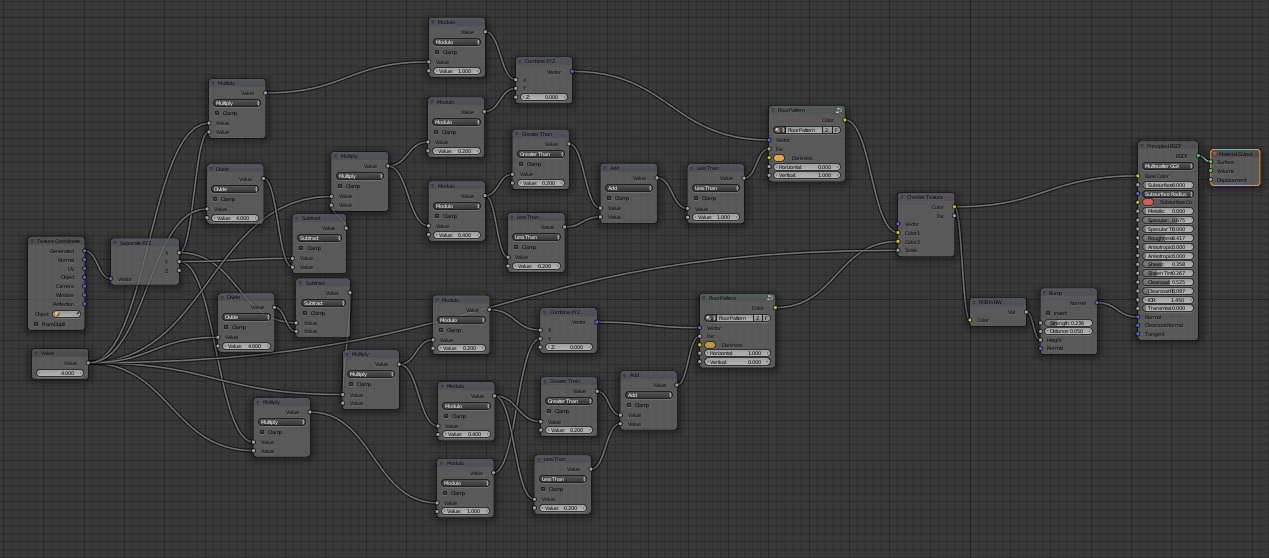The height and width of the screenshot is (558, 1269).
Task: Click Color output socket of top FloorPattern node
Action: (845, 120)
